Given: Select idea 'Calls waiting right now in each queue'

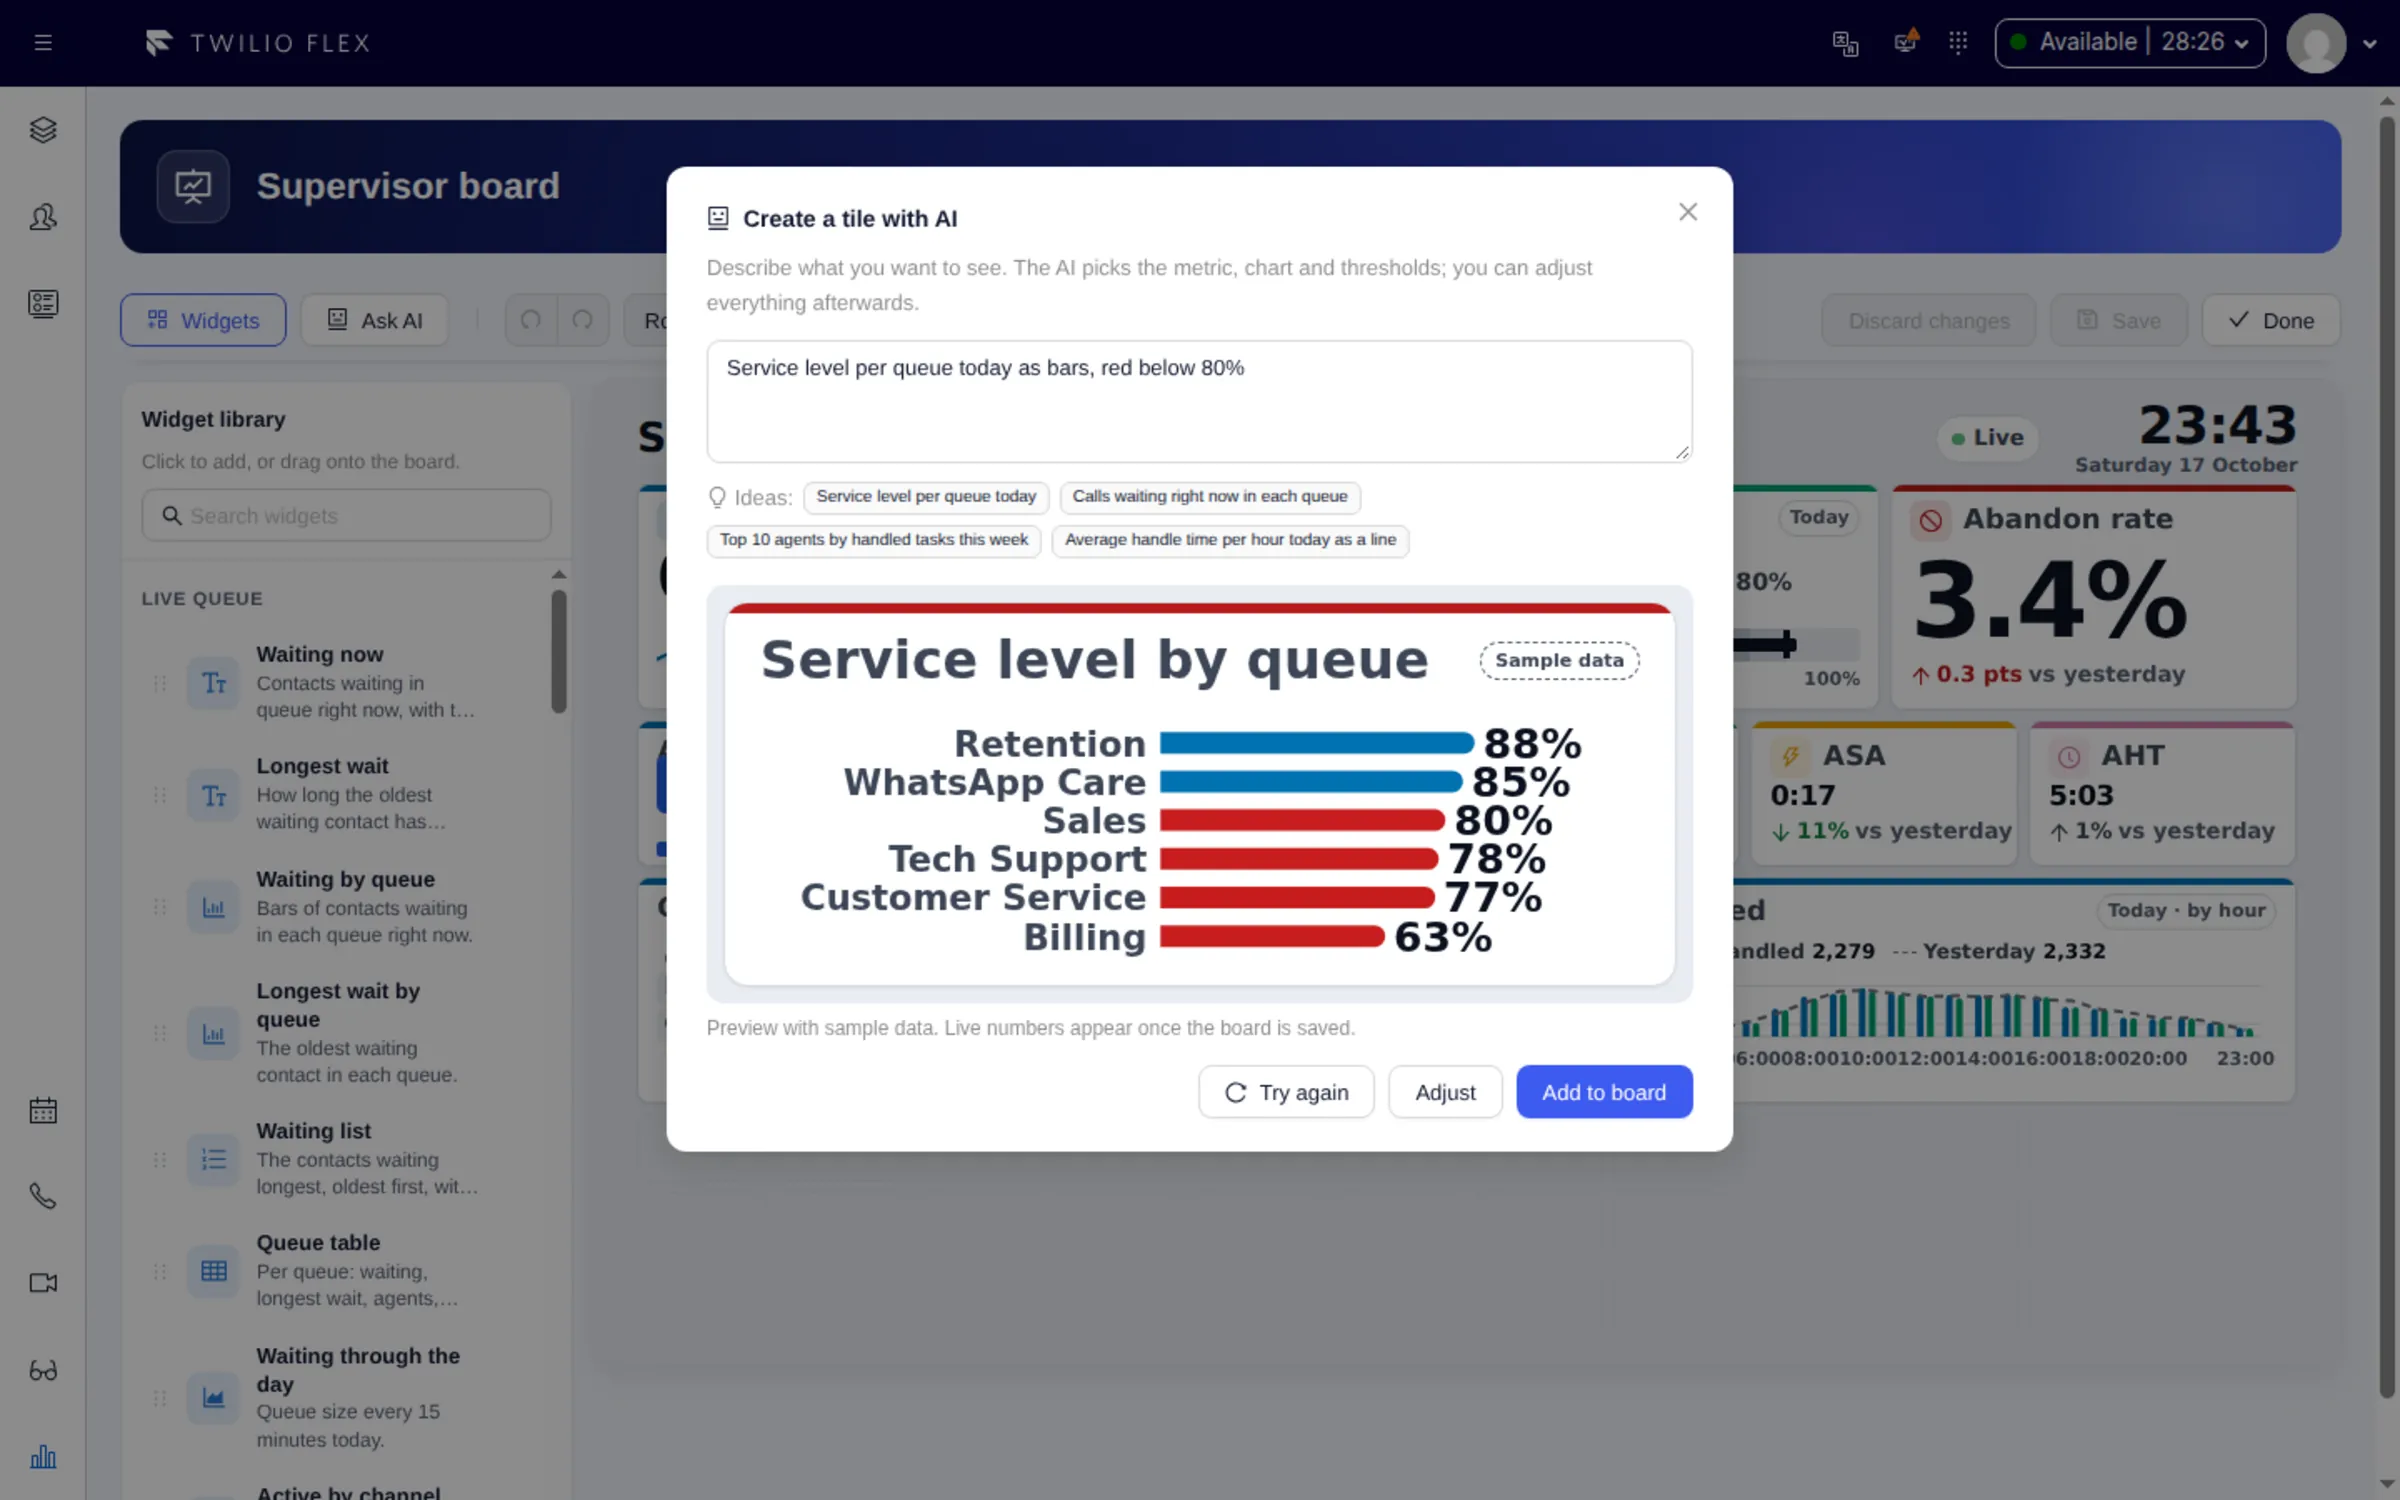Looking at the screenshot, I should click(1210, 497).
